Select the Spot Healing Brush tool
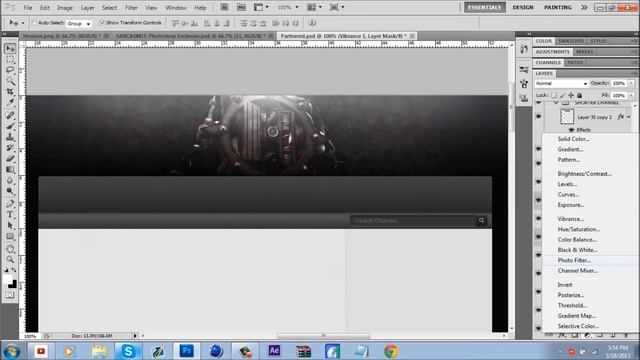Viewport: 640px width, 360px height. 10,115
